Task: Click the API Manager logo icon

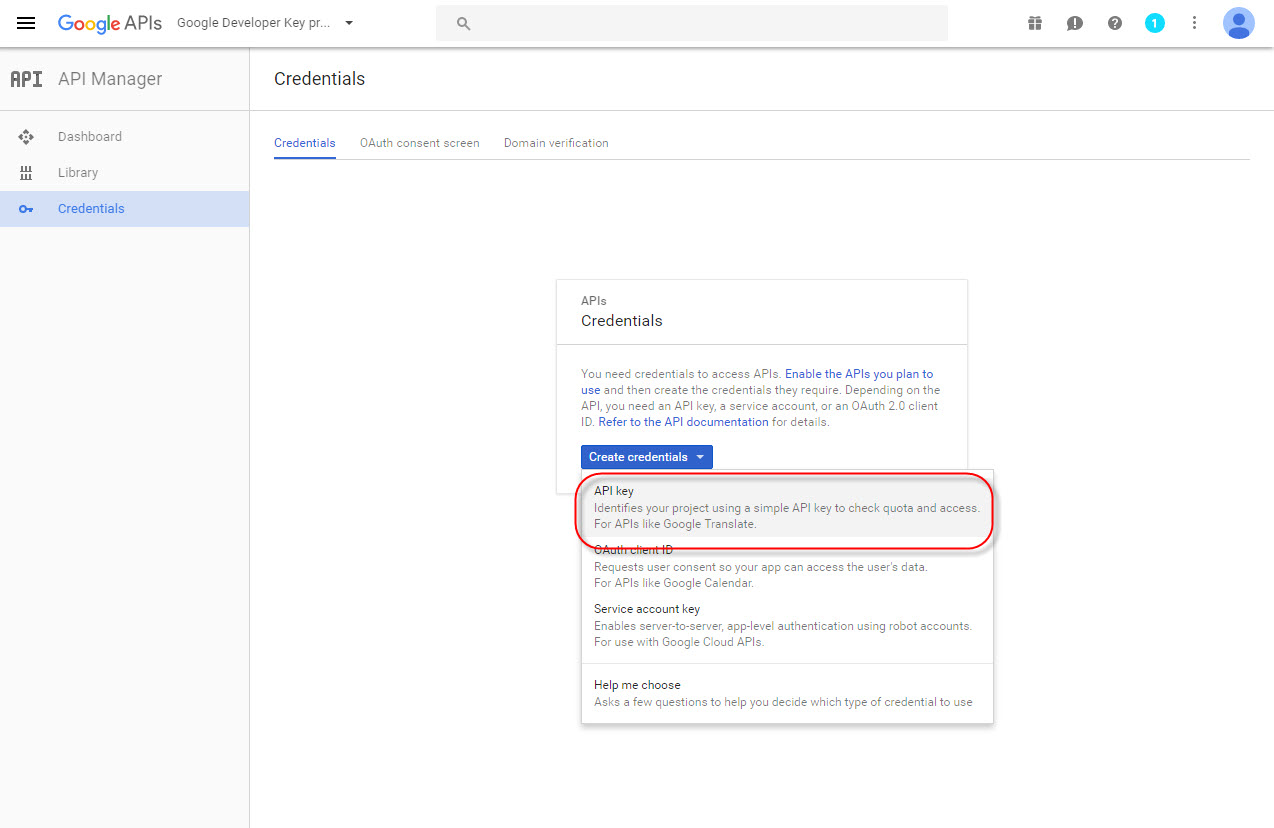Action: click(26, 79)
